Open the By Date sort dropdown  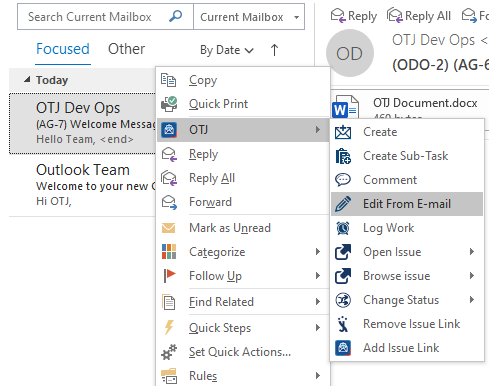pos(227,50)
